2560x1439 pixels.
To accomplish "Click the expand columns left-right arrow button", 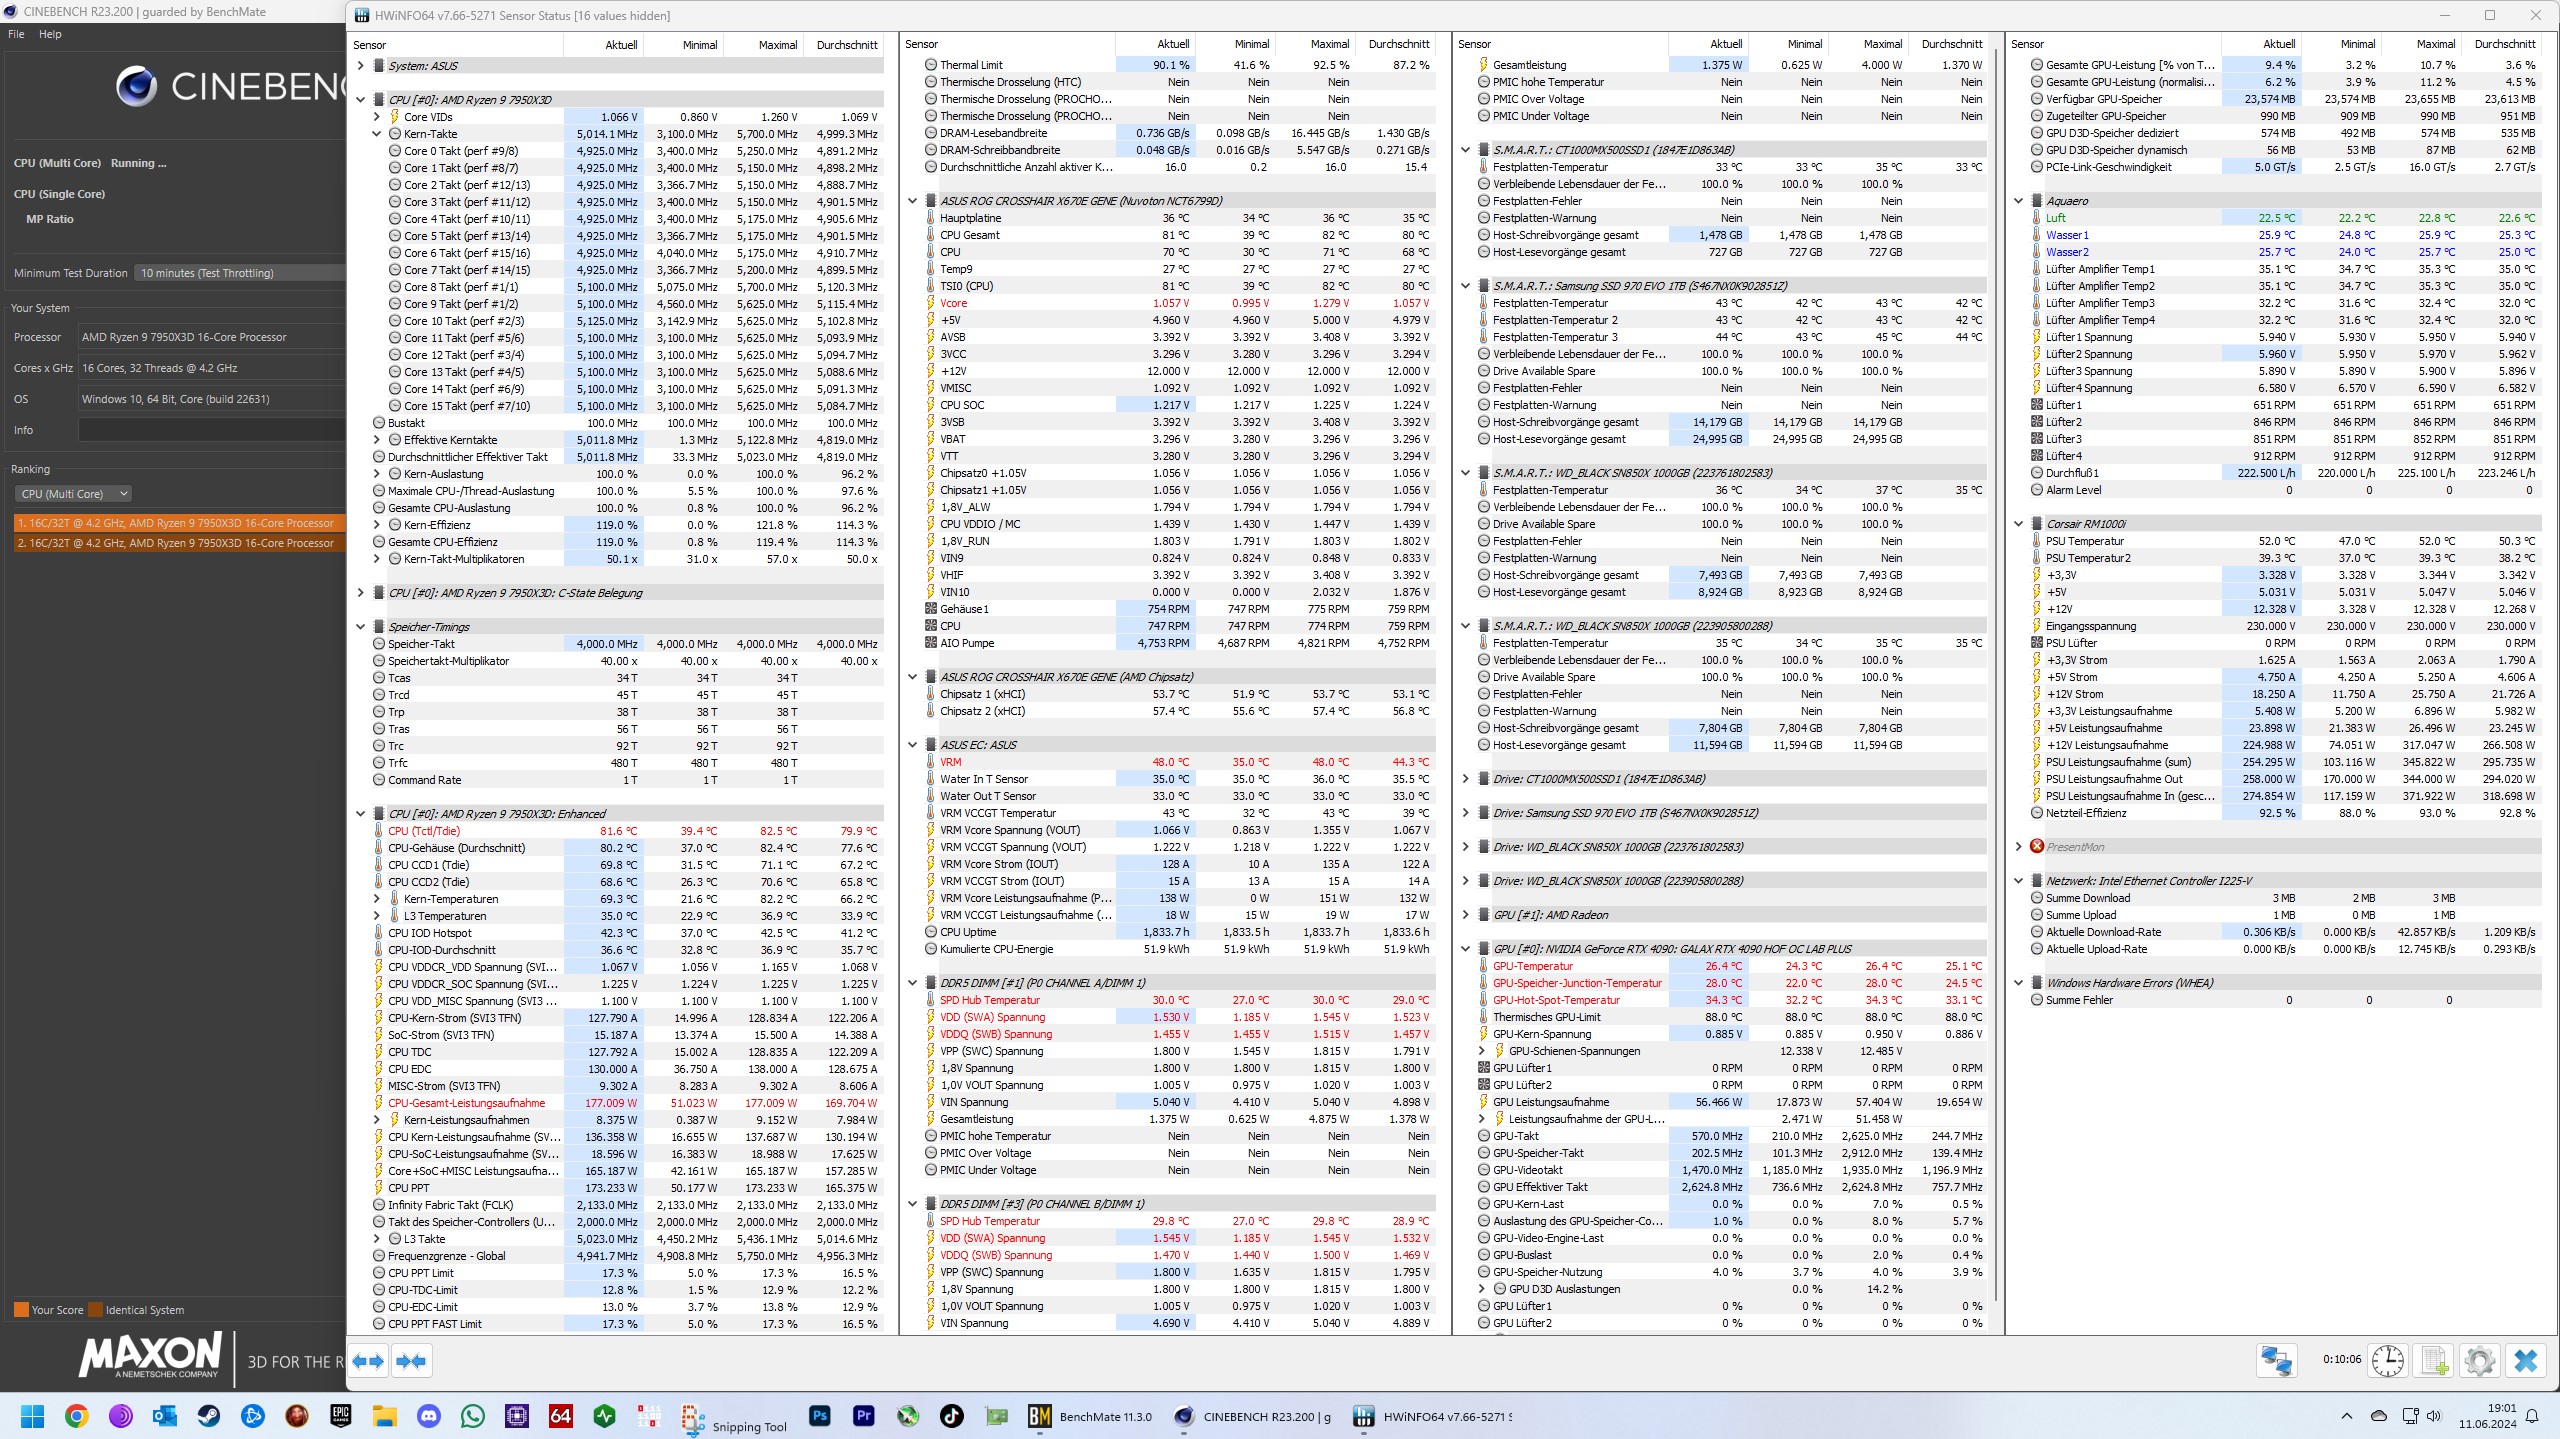I will tap(368, 1361).
